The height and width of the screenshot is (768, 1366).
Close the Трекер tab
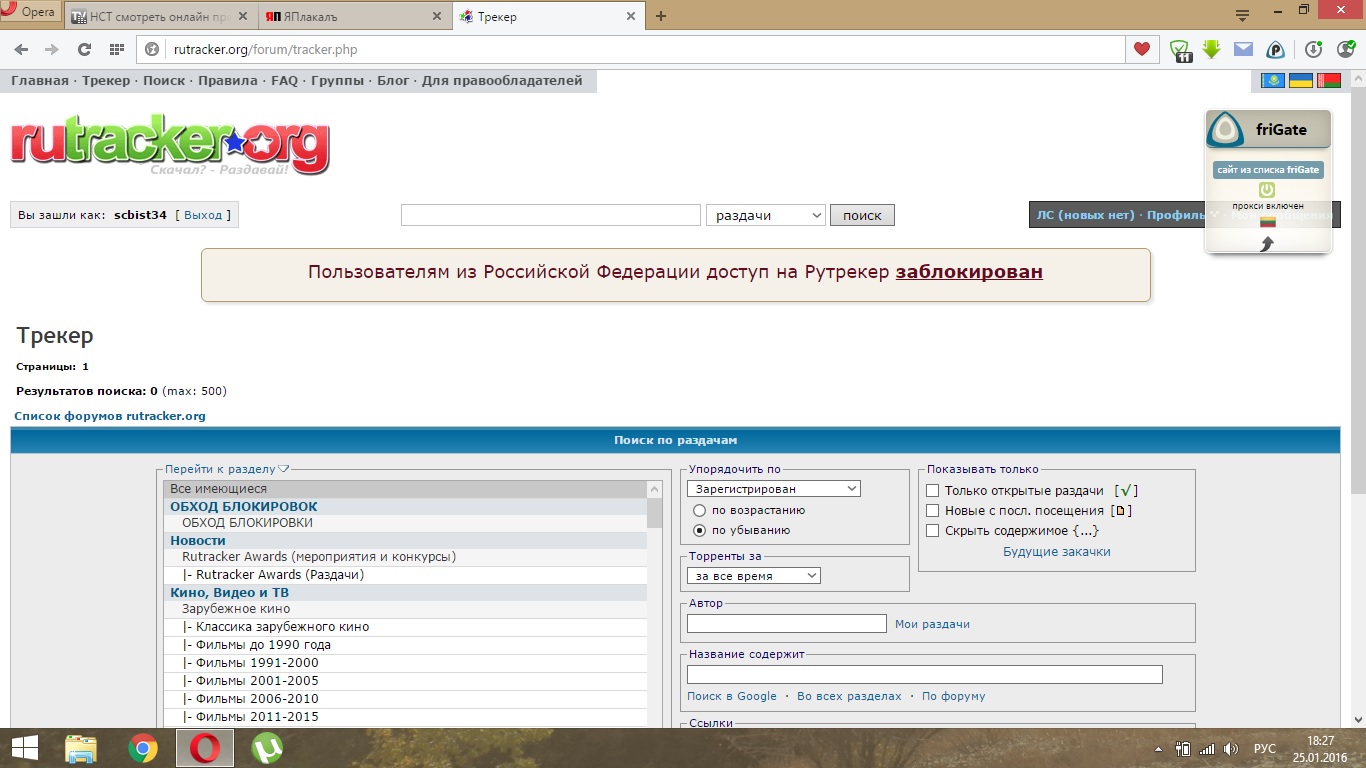coord(631,16)
